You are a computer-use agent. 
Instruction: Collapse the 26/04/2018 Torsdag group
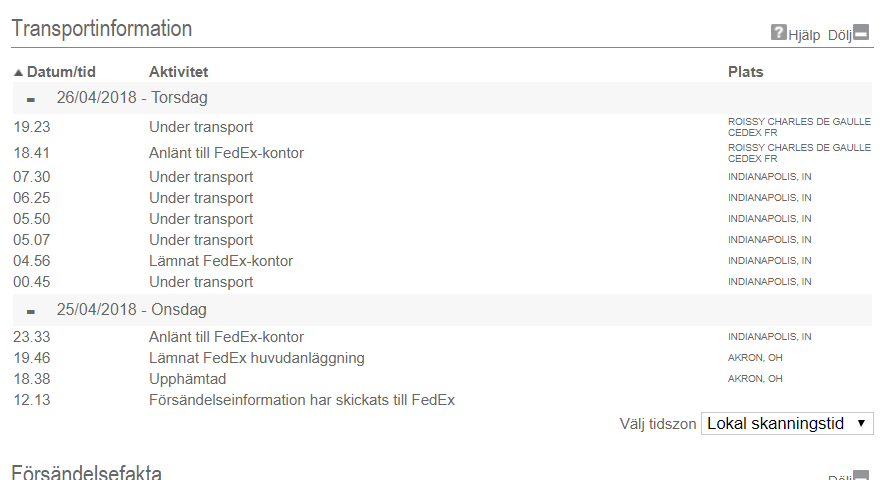click(x=31, y=100)
